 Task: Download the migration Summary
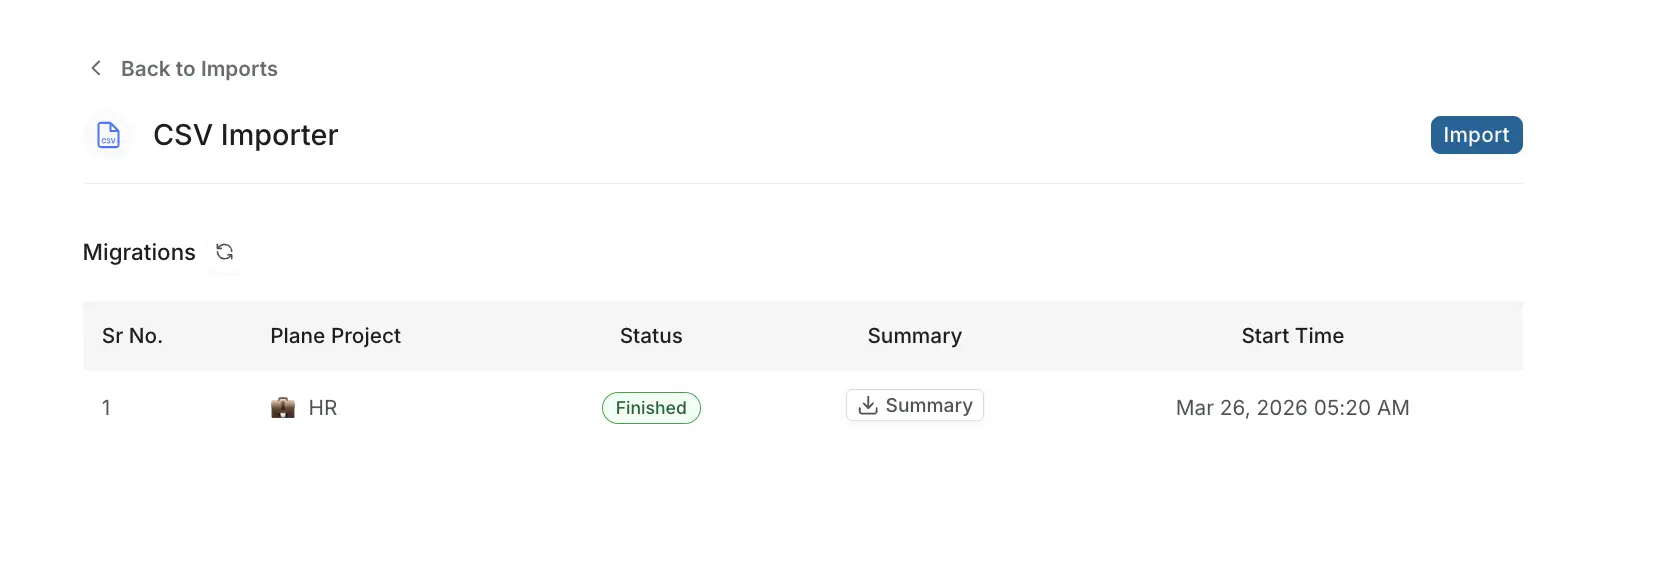[914, 405]
